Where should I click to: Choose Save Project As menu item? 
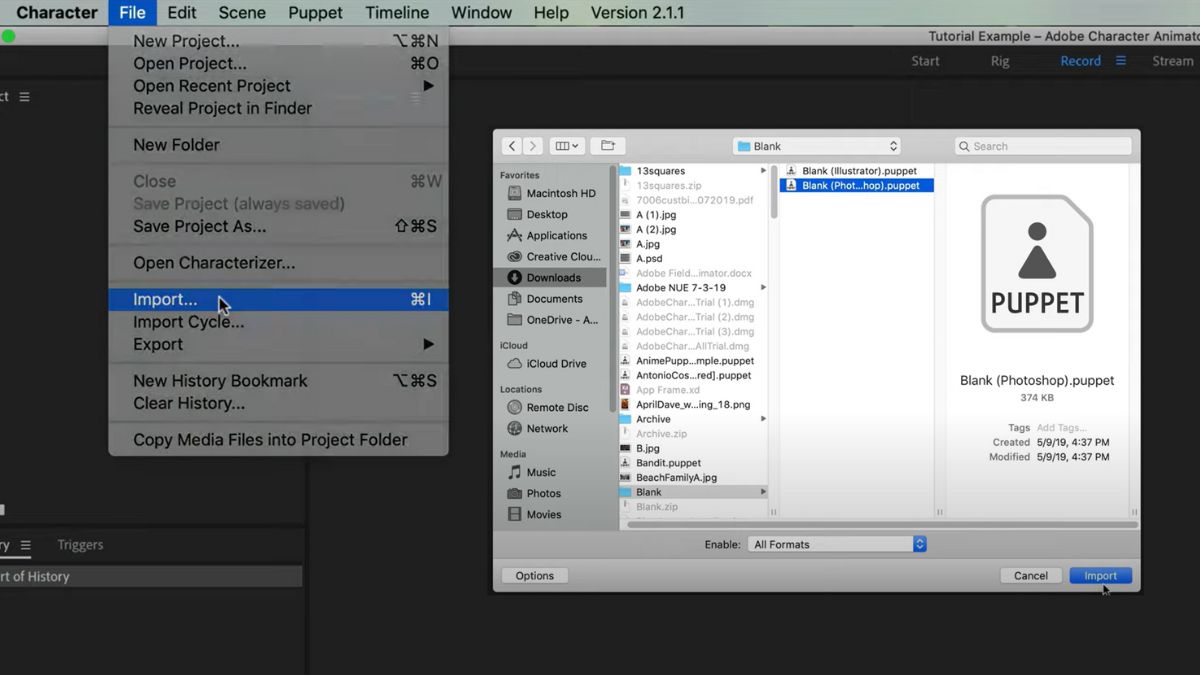(x=278, y=226)
